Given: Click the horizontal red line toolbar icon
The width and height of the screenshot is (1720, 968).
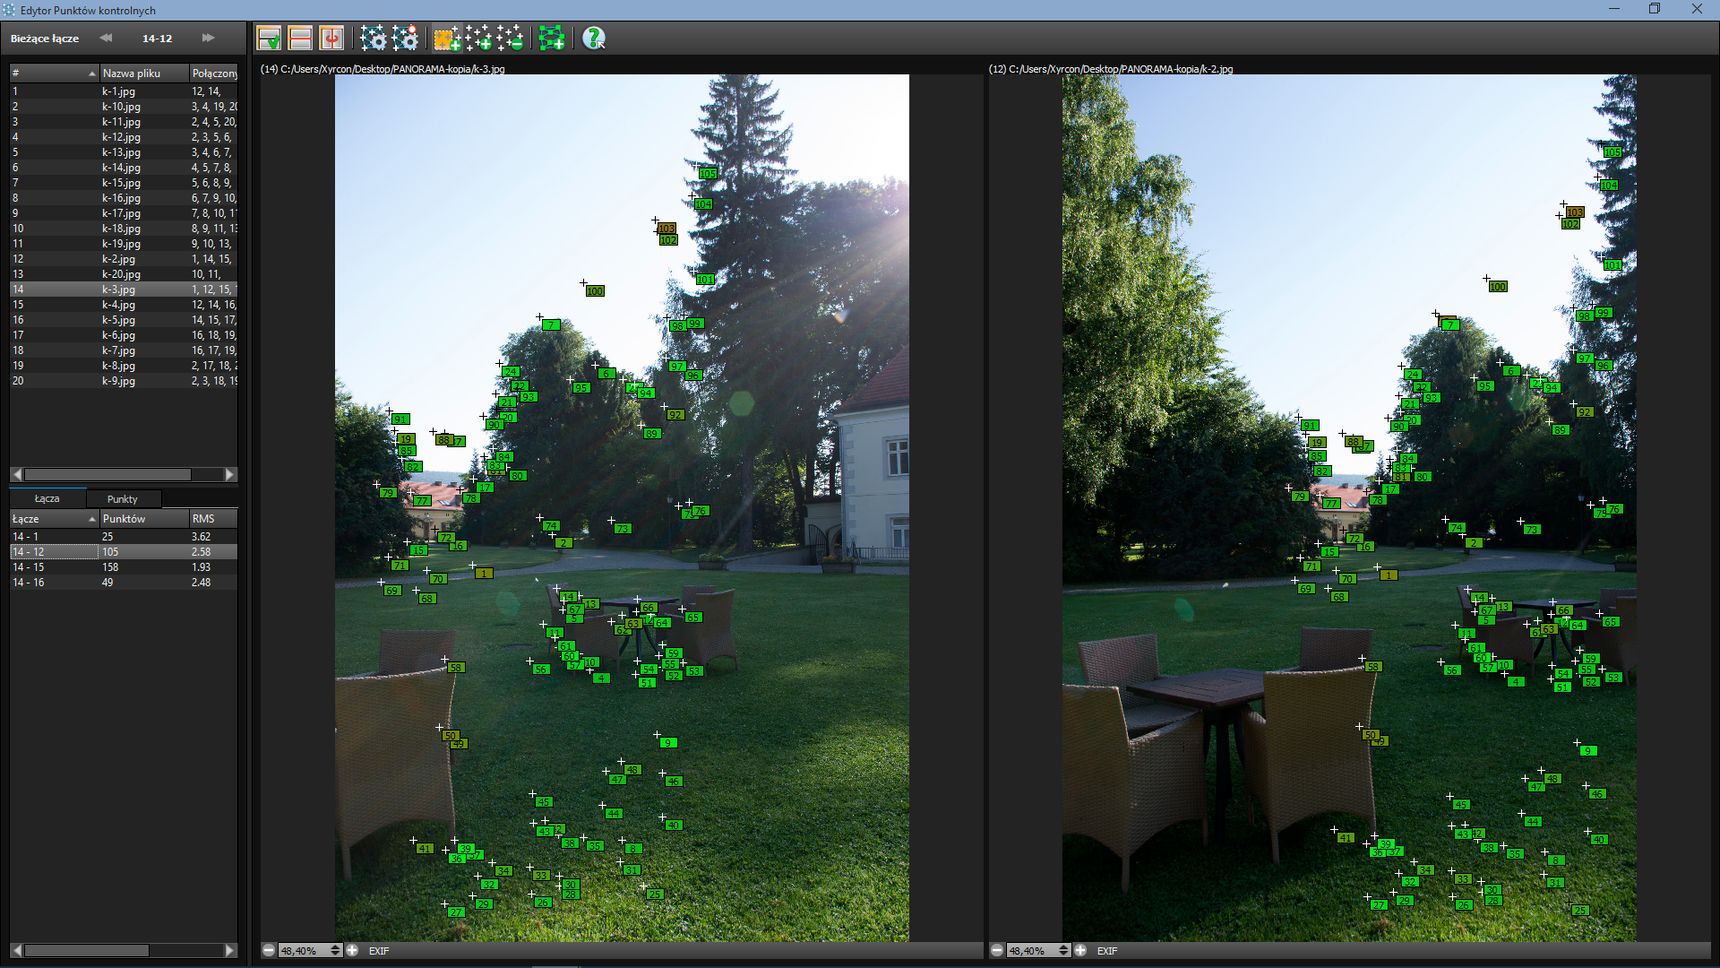Looking at the screenshot, I should pyautogui.click(x=300, y=38).
